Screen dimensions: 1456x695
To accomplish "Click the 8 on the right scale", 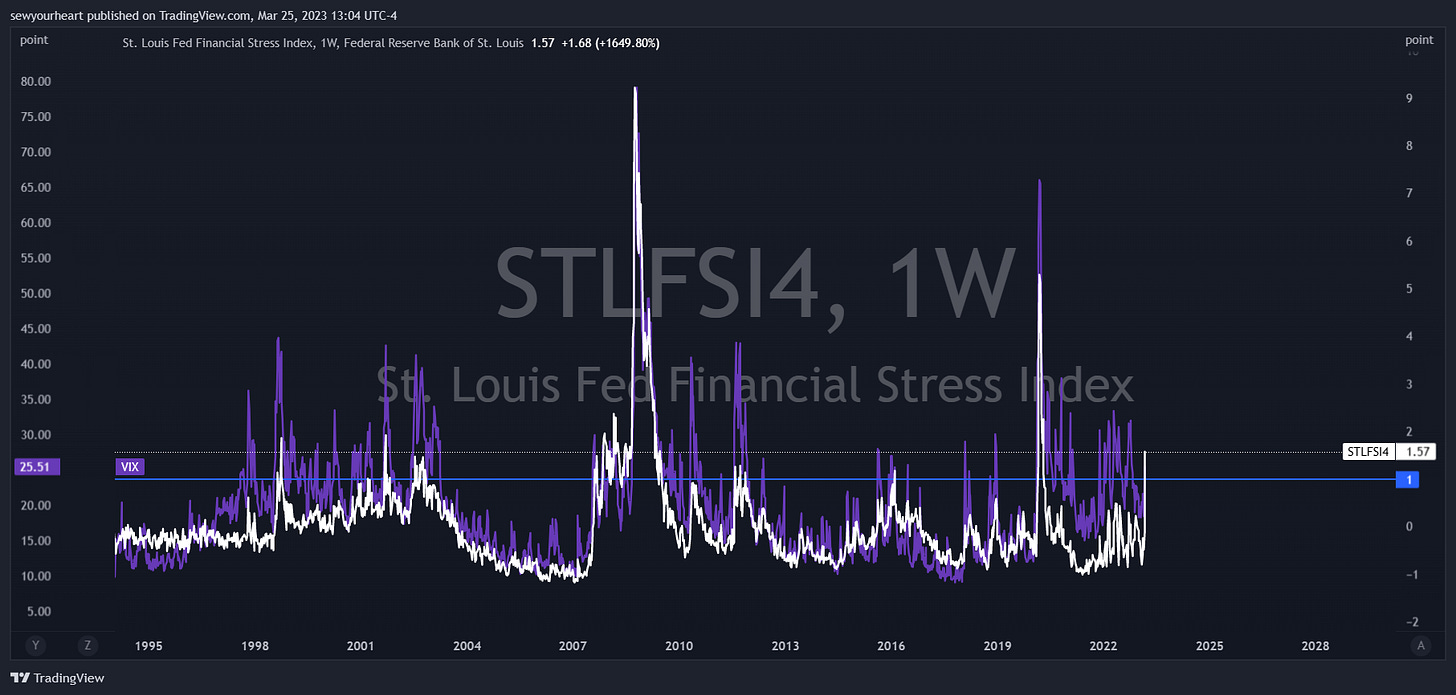I will point(1408,146).
